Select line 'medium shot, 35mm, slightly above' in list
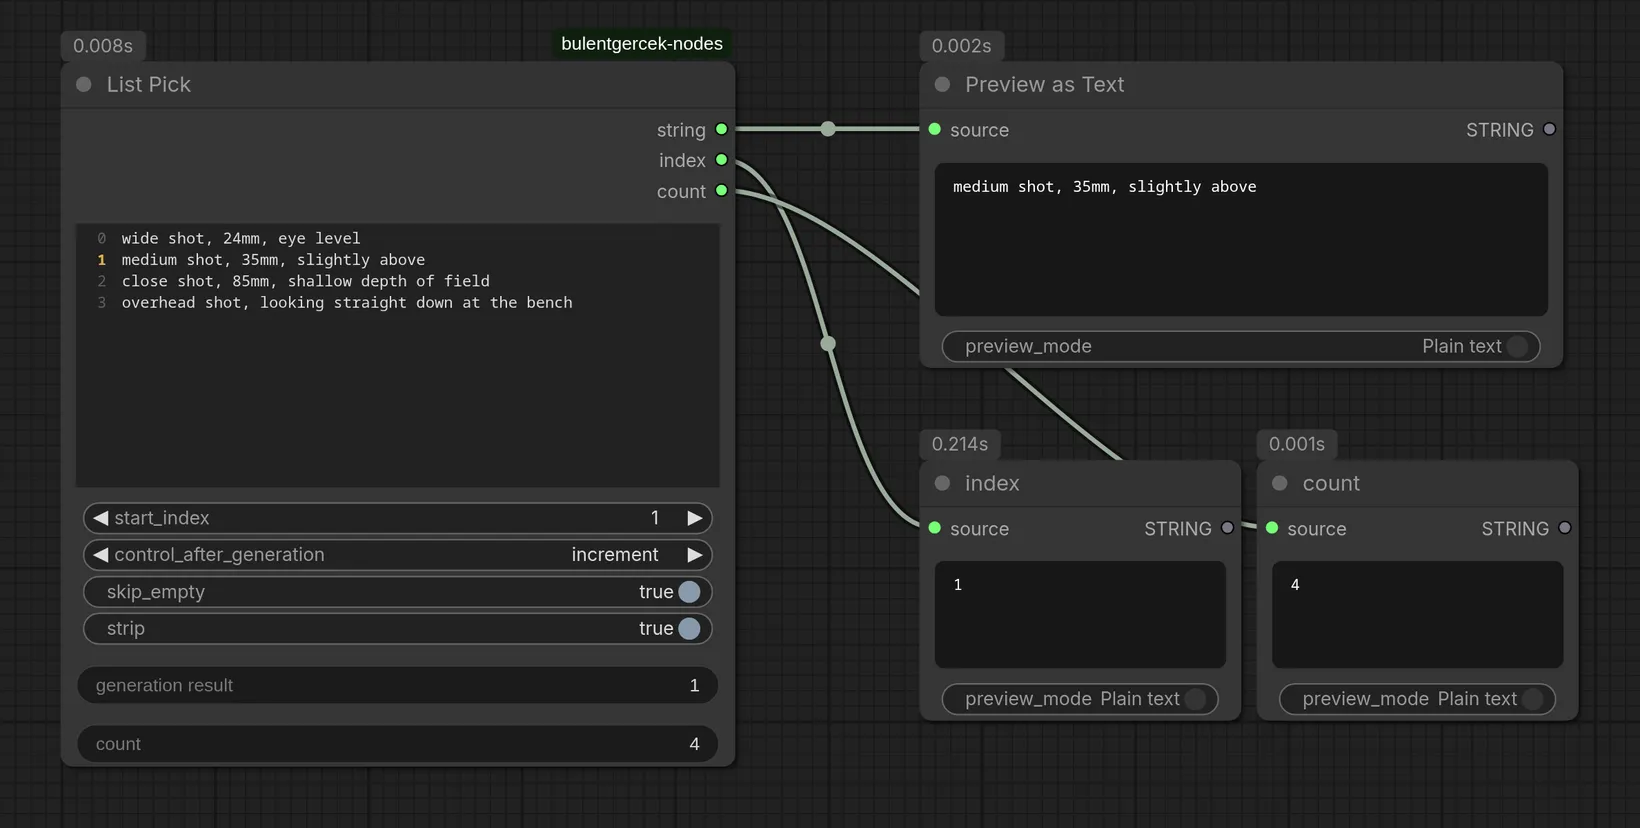 [x=273, y=260]
